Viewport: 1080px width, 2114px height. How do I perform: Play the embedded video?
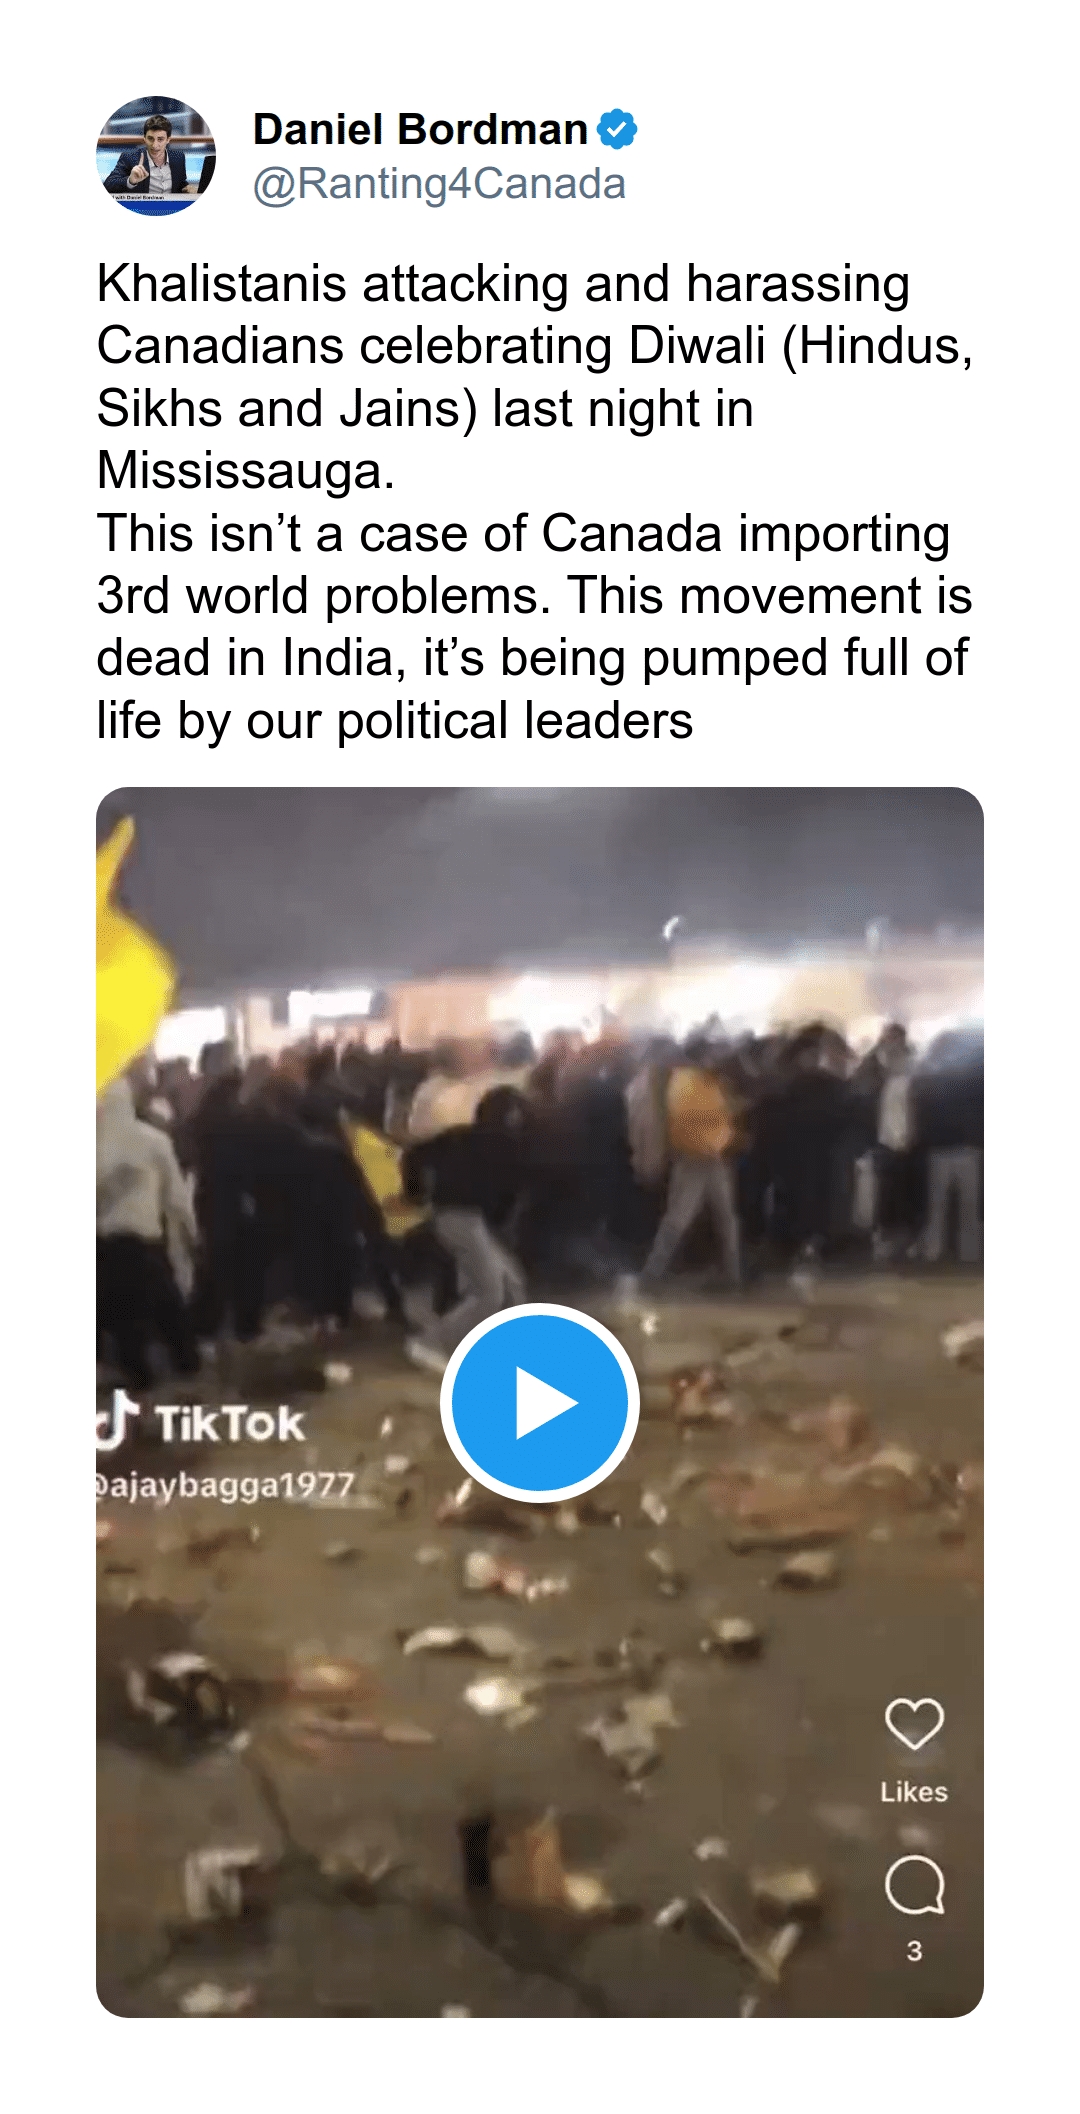coord(540,1402)
